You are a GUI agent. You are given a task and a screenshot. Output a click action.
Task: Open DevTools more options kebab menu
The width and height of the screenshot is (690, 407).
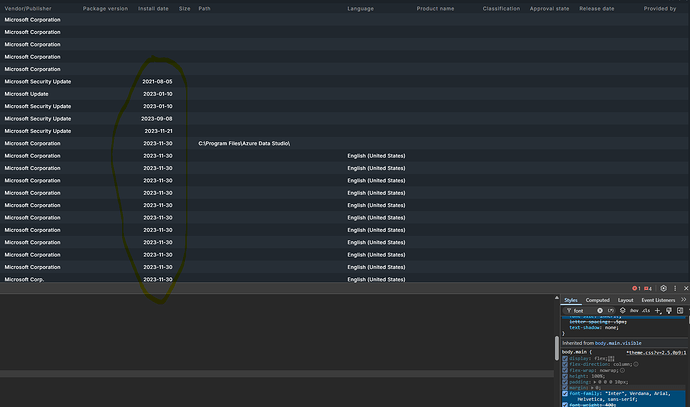tap(675, 288)
